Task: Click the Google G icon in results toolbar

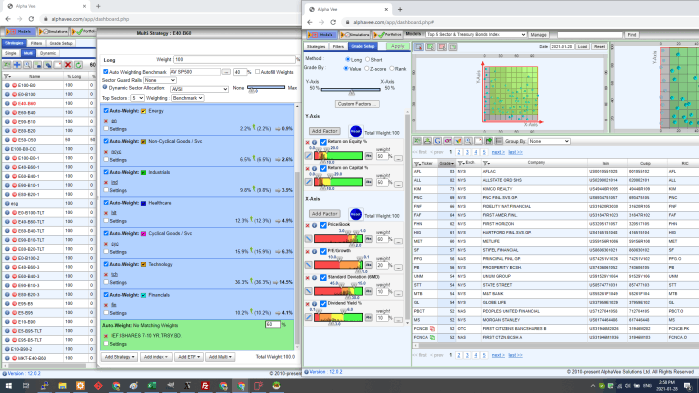Action: (x=438, y=141)
